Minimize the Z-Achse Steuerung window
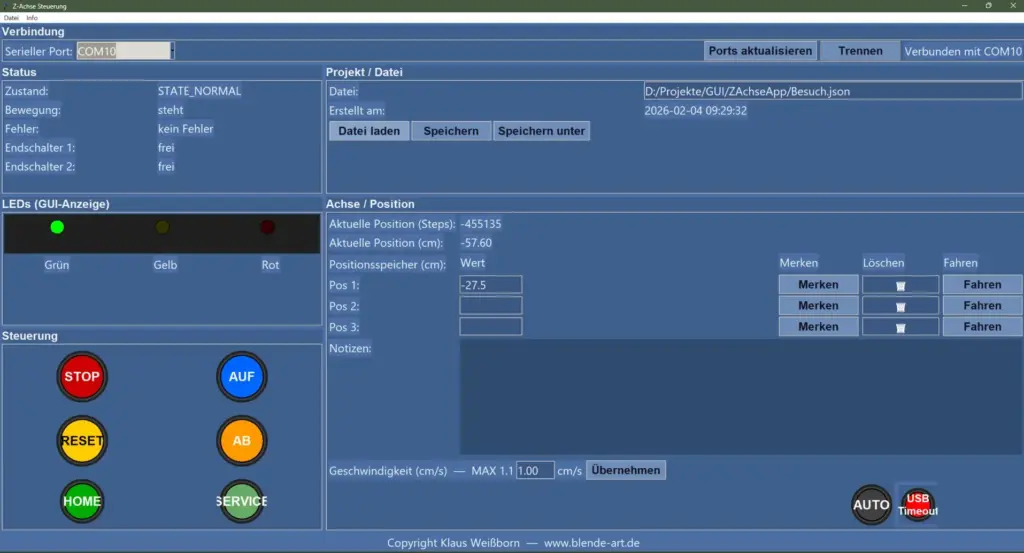1024x553 pixels. [x=964, y=6]
